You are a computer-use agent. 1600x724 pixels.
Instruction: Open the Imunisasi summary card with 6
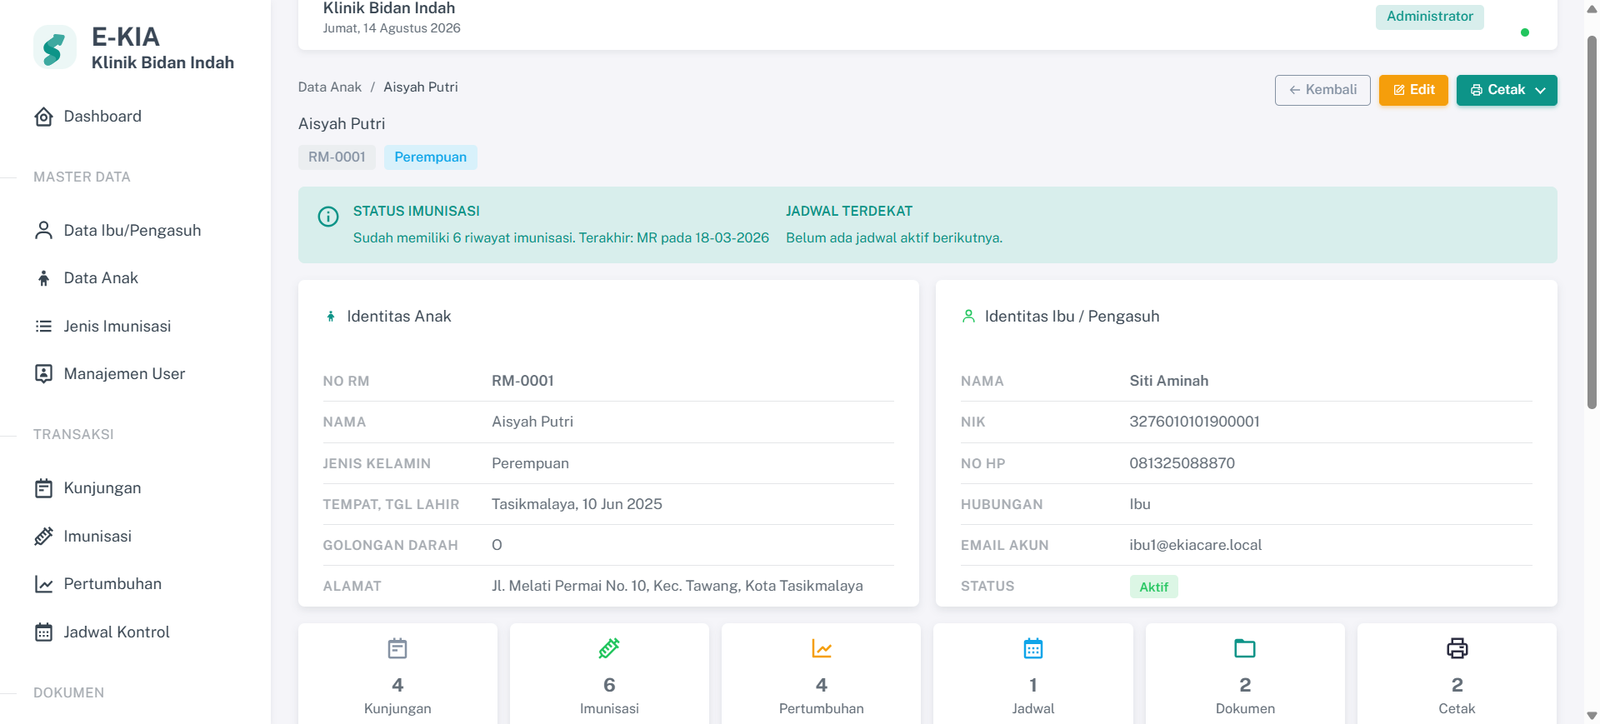[609, 674]
